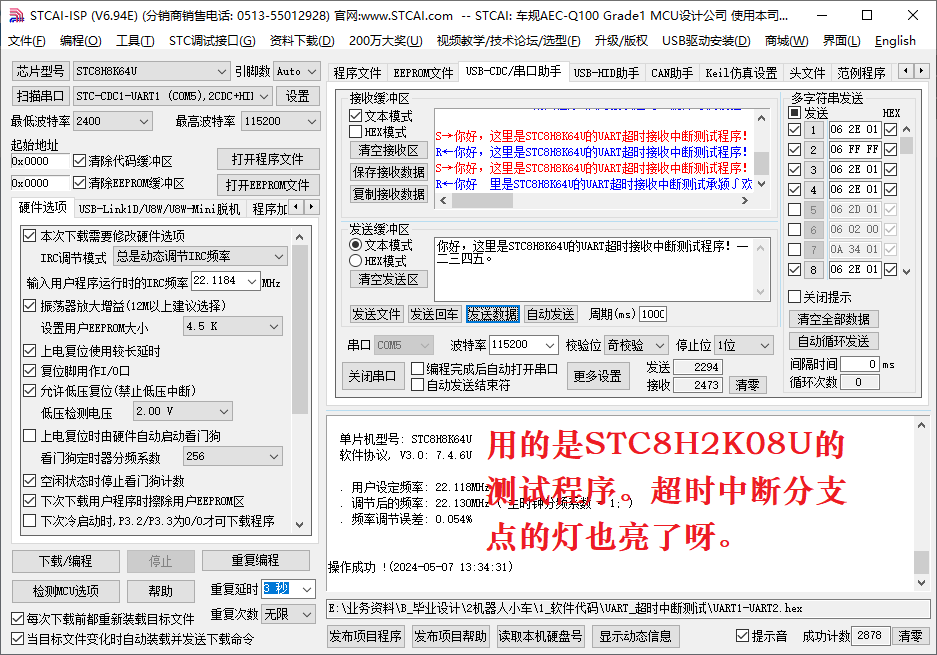Select HEX模式 radio in send buffer

(x=356, y=261)
